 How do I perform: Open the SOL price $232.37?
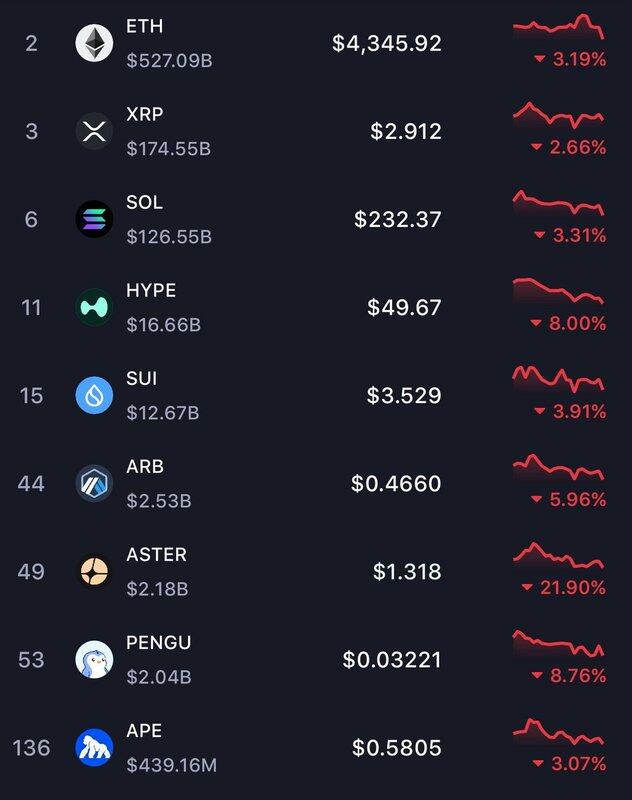(398, 219)
